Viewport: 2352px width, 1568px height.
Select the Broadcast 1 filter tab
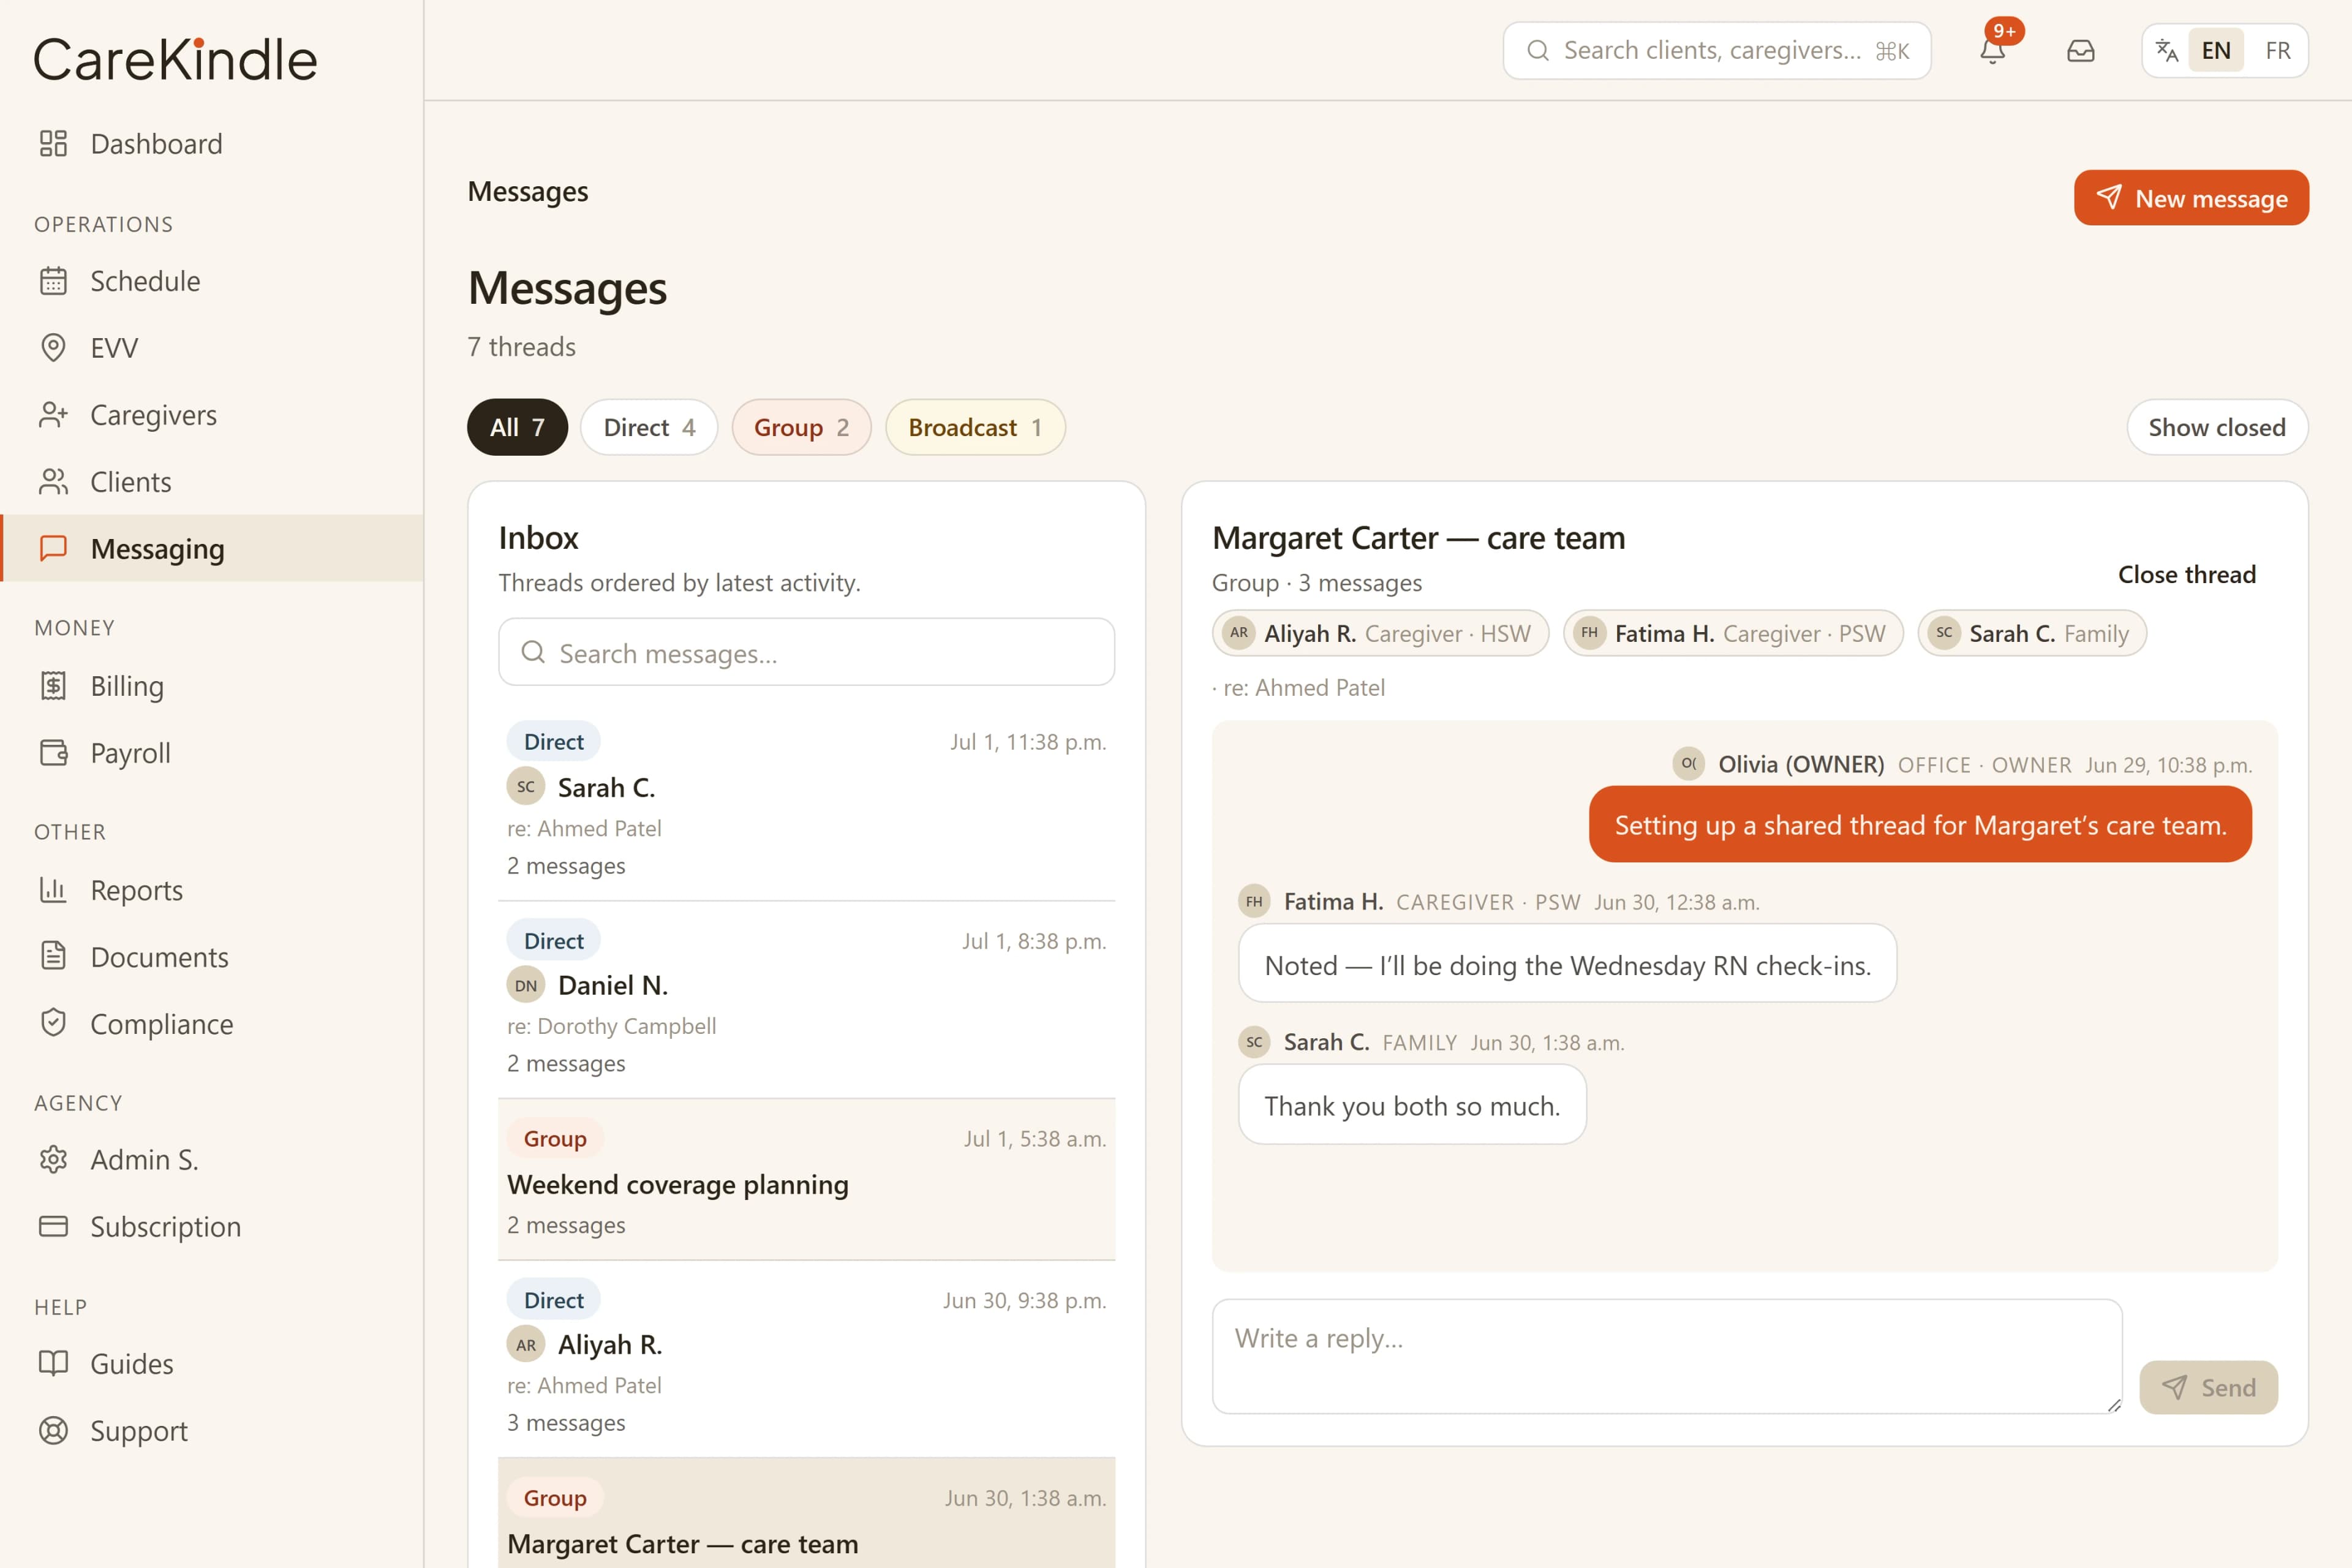pos(975,428)
